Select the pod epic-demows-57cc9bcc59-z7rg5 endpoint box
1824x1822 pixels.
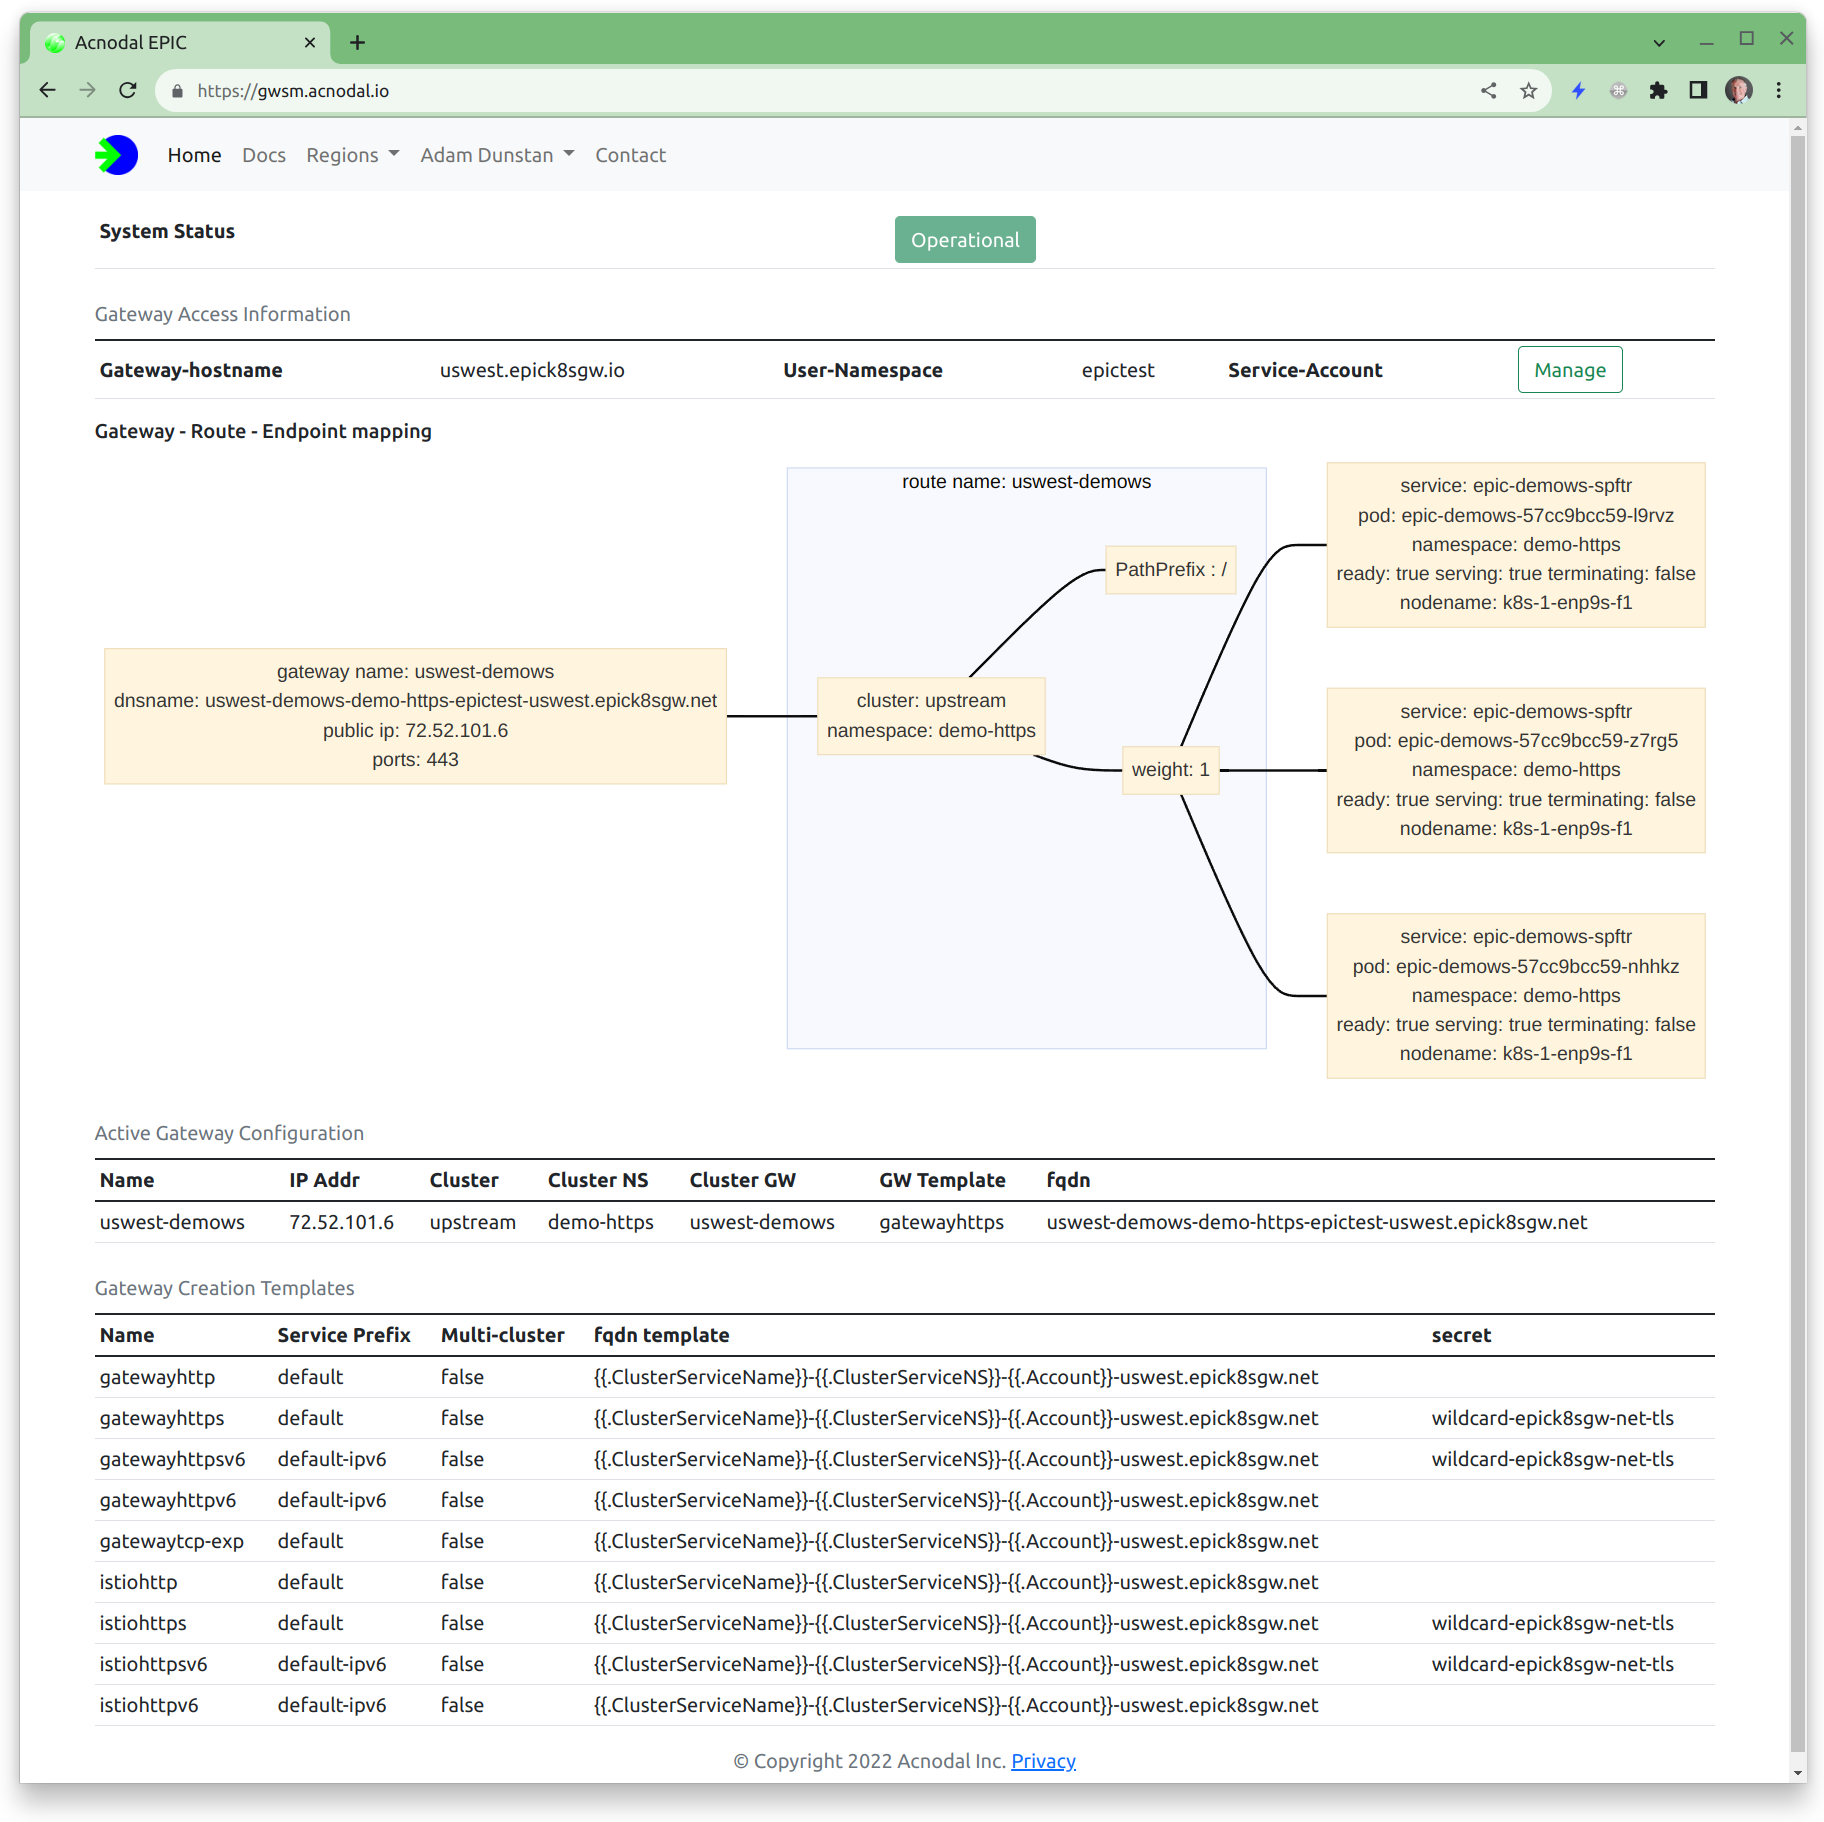click(x=1516, y=770)
